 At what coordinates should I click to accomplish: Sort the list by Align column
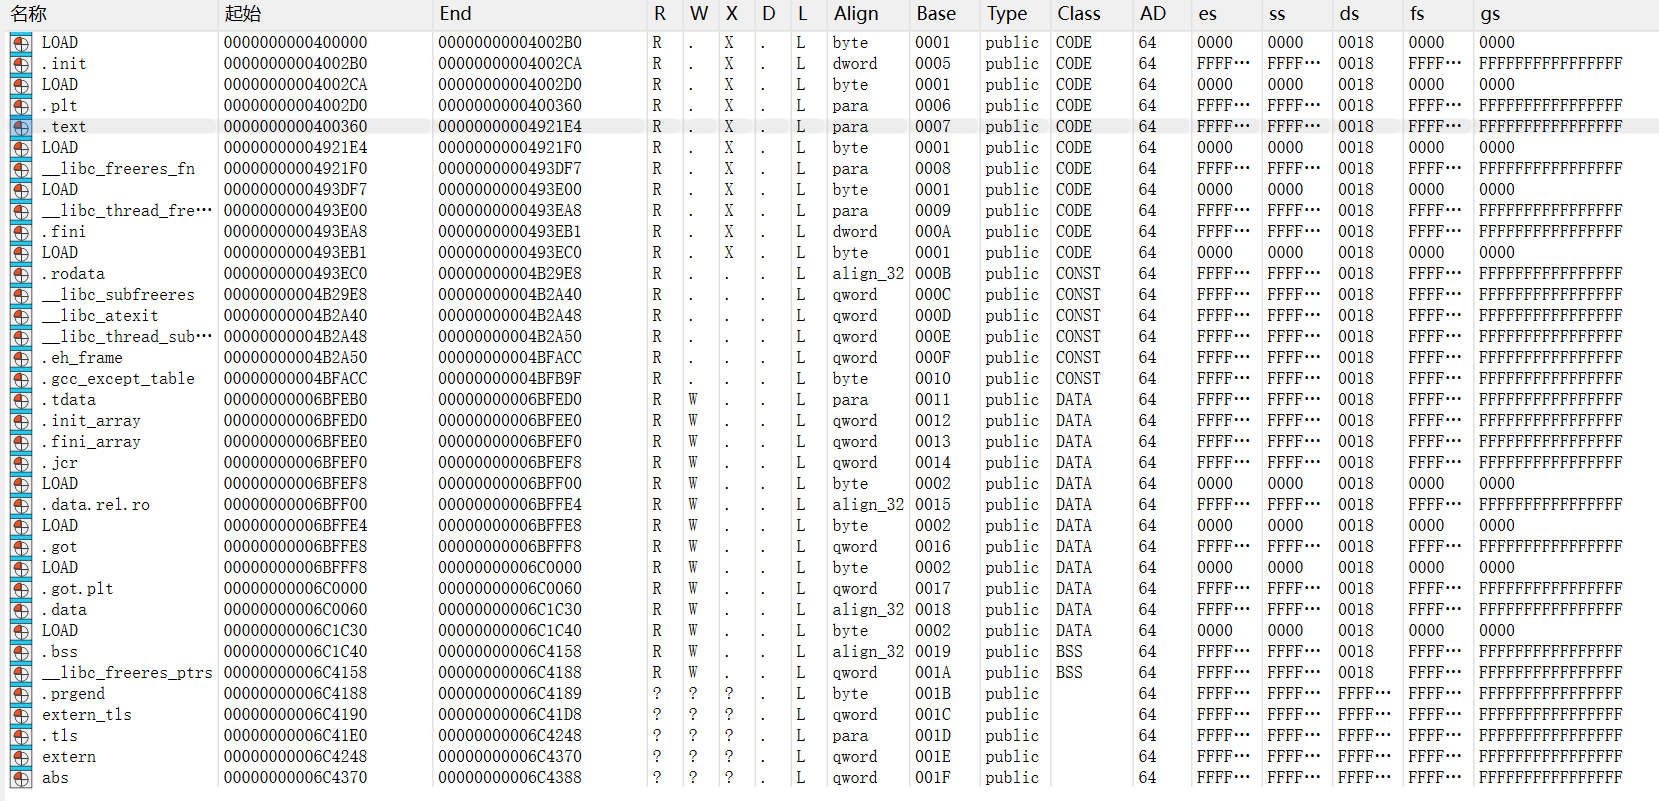[856, 14]
